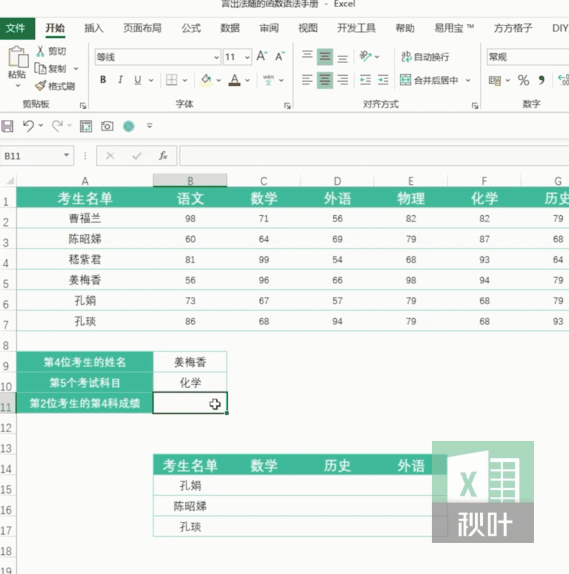Apply the red font color A
569x574 pixels.
235,80
